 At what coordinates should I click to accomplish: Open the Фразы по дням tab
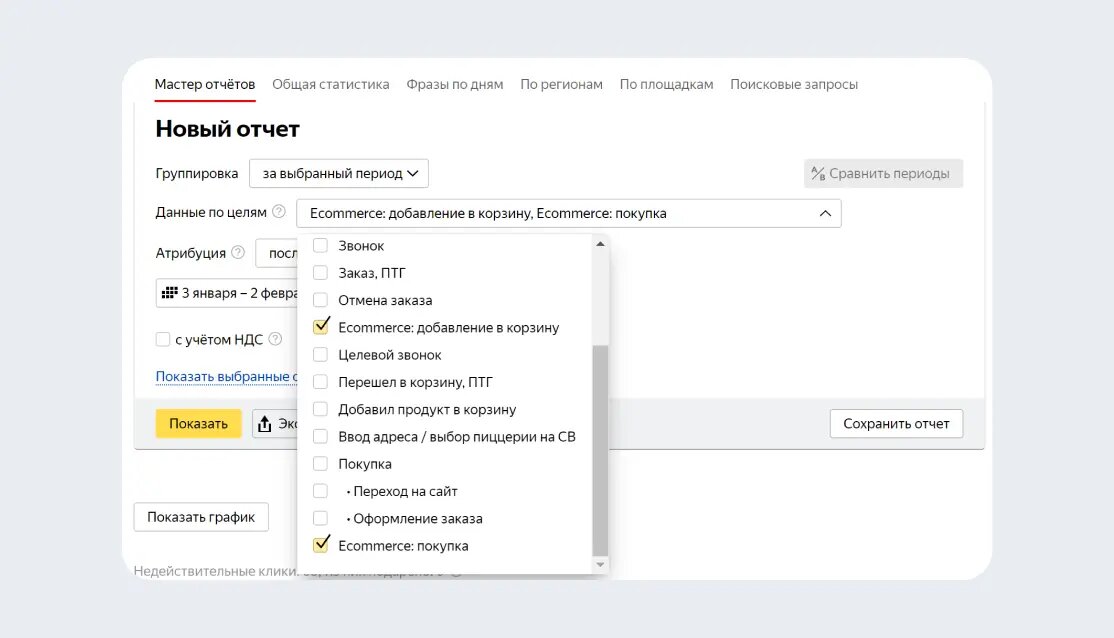coord(455,84)
